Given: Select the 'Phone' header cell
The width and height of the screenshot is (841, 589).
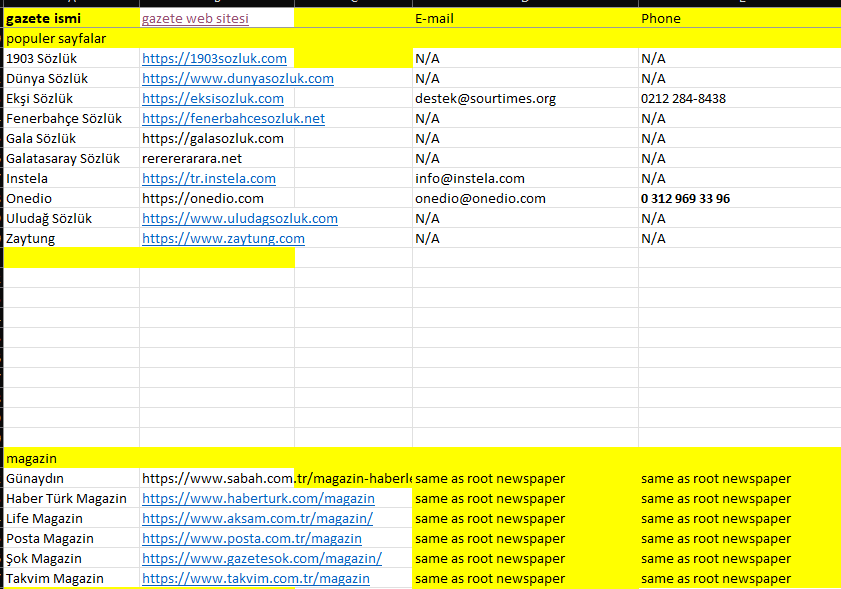Looking at the screenshot, I should coord(740,18).
